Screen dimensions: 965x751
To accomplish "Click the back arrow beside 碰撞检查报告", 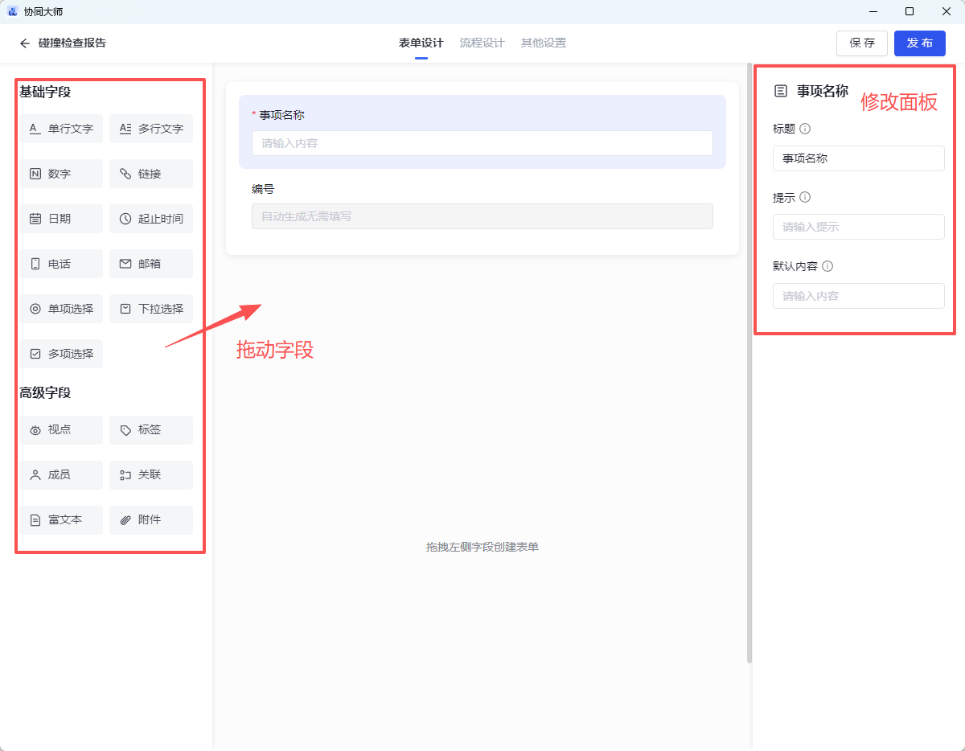I will point(25,43).
